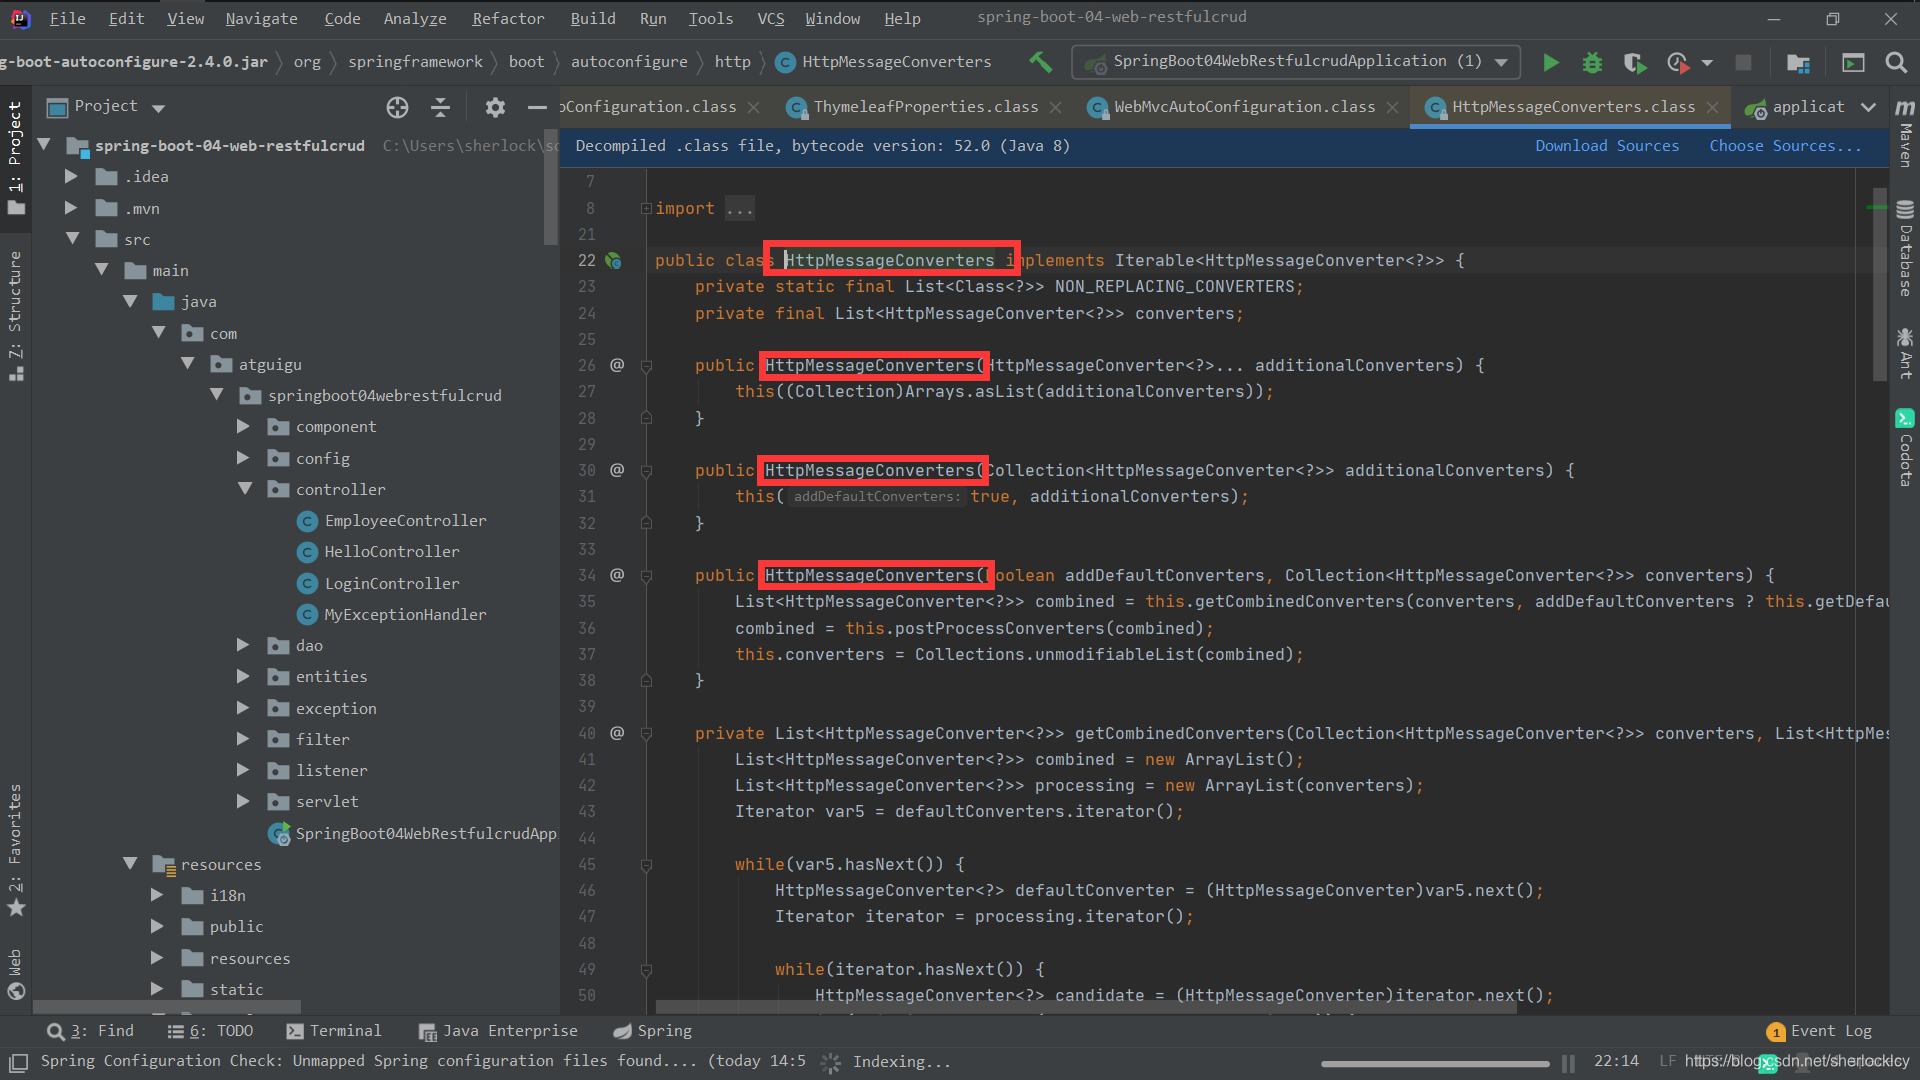Open the Ant tool window

[1905, 353]
